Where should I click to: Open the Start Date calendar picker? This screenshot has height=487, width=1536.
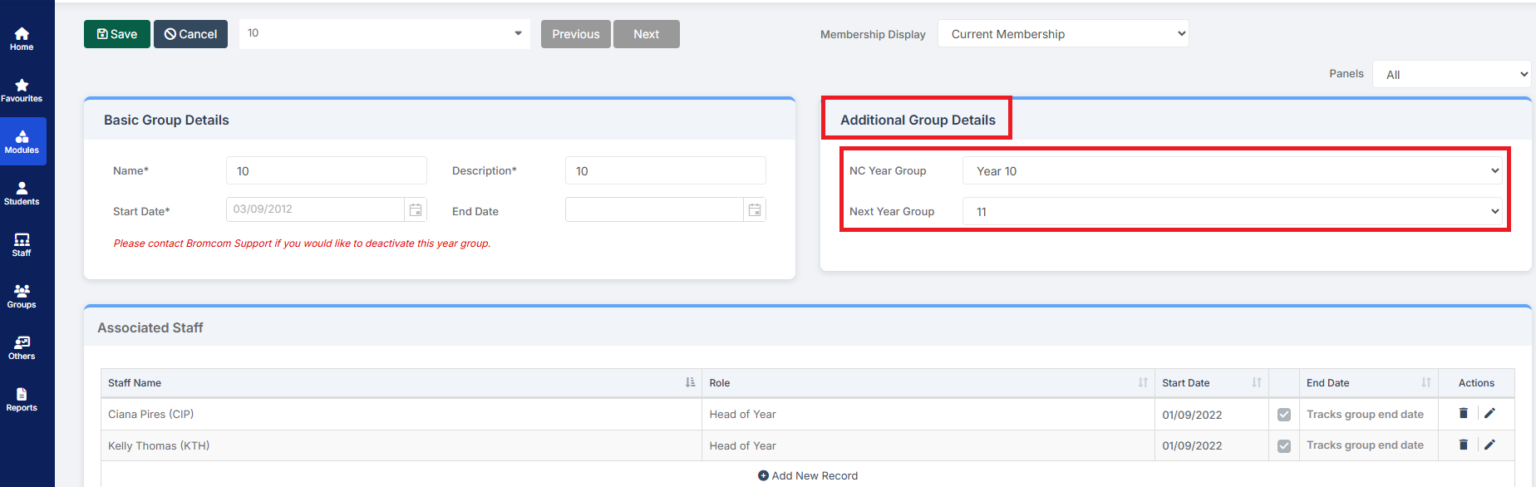pos(415,210)
